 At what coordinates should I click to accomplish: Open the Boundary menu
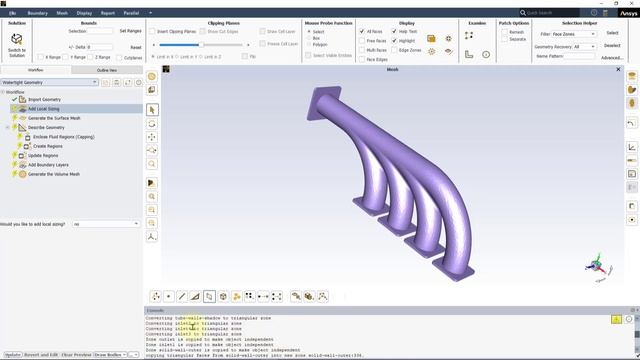pos(38,13)
